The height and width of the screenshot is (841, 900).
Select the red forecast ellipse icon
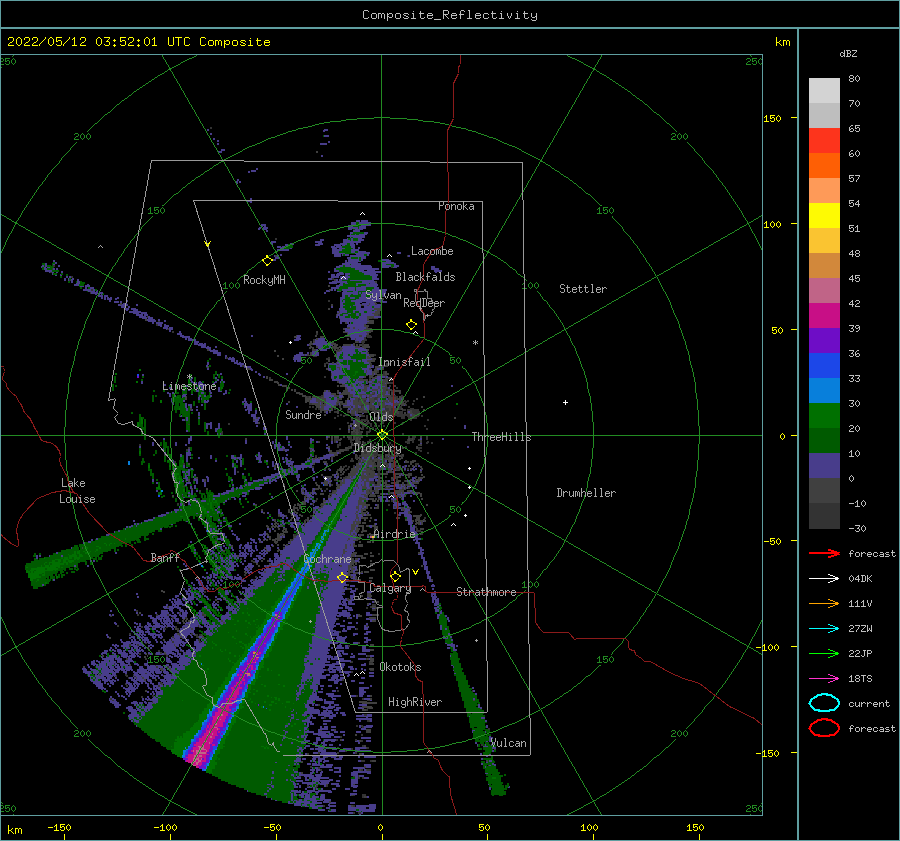824,728
